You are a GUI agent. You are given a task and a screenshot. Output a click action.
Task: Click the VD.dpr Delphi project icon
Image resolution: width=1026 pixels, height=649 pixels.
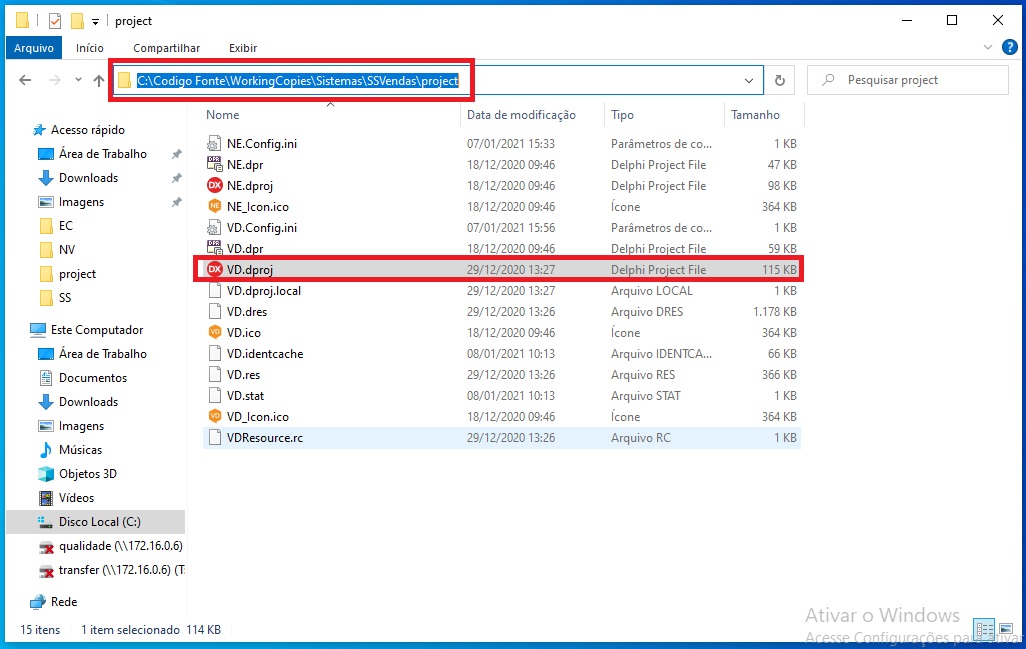214,249
